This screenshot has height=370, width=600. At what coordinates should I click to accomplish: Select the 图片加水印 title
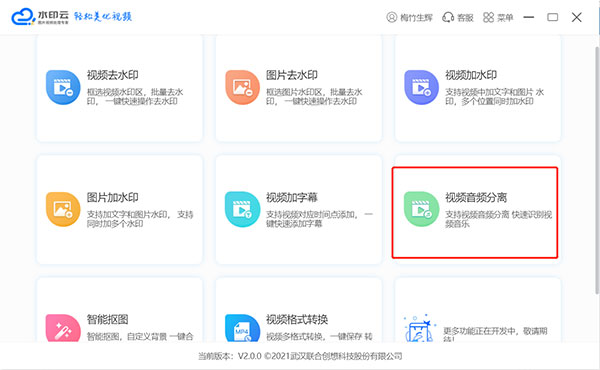[112, 197]
